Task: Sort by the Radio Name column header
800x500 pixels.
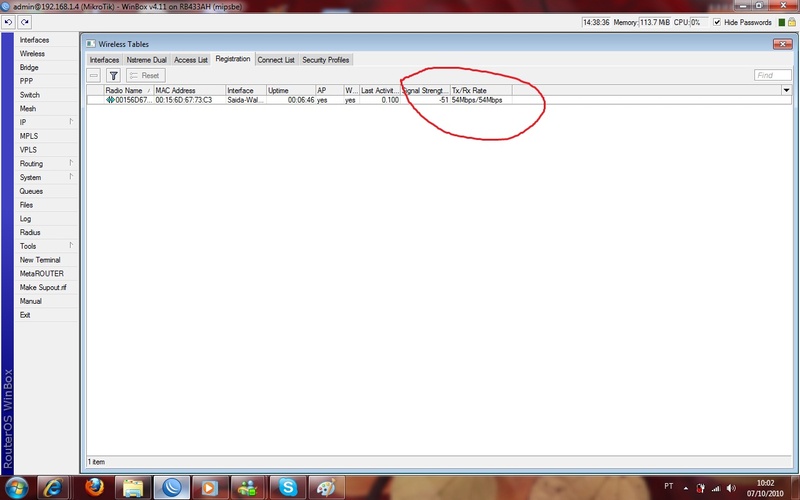Action: (129, 90)
